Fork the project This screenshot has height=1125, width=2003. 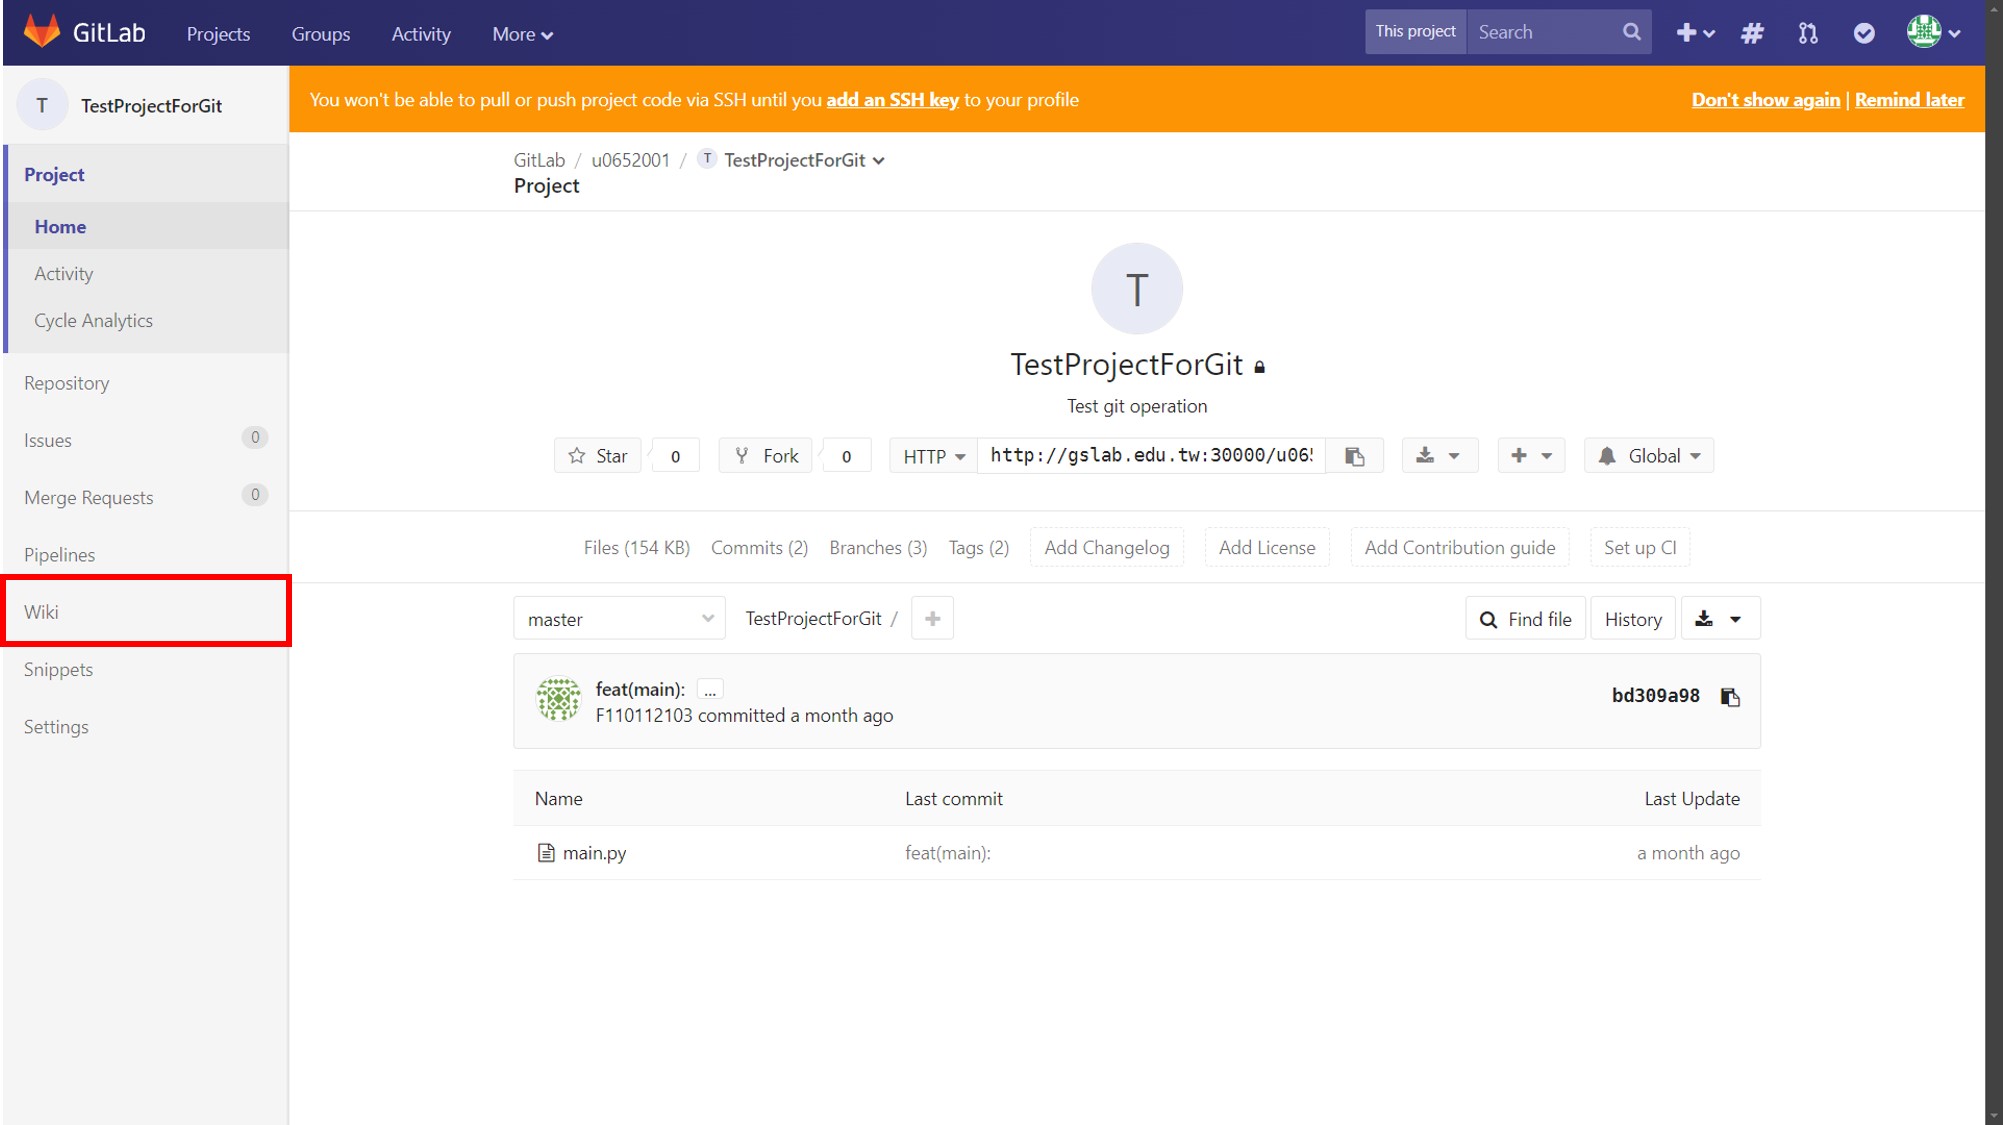tap(766, 456)
